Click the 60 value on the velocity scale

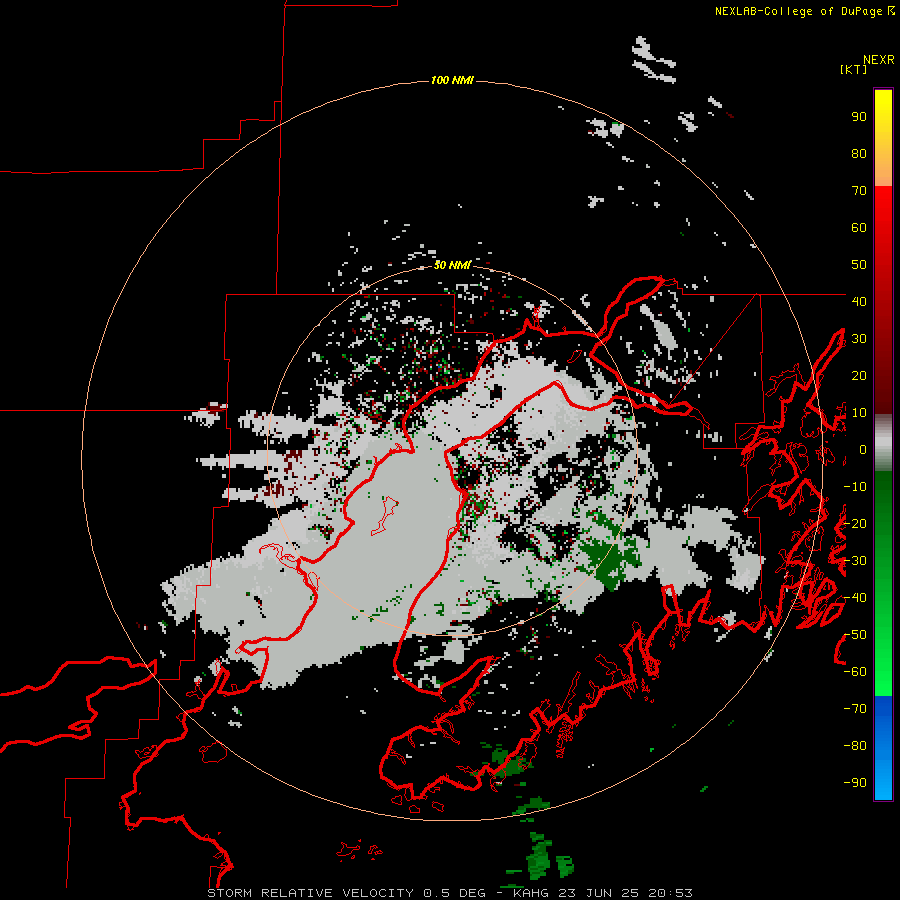(859, 228)
